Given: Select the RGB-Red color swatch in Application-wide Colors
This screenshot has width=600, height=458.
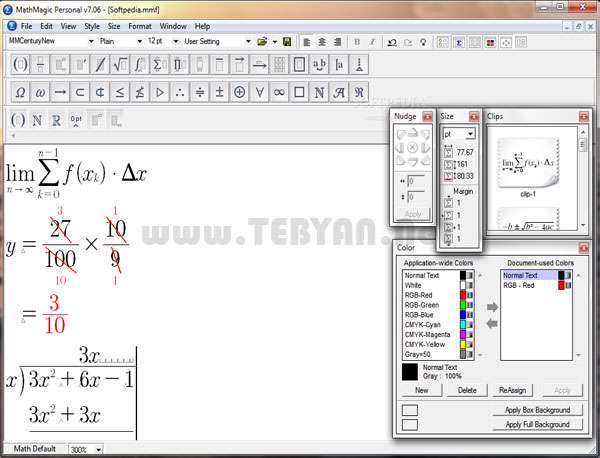Looking at the screenshot, I should 463,295.
